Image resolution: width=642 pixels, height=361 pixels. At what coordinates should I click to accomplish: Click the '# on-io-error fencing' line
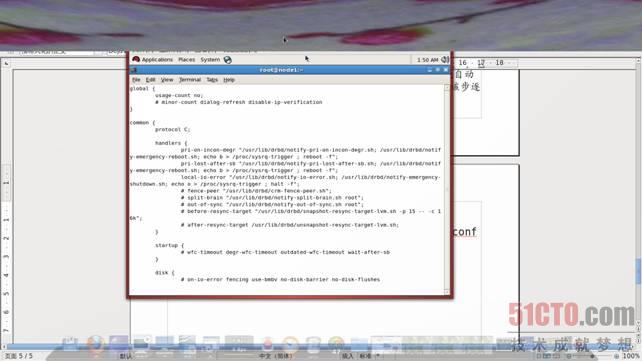click(280, 280)
